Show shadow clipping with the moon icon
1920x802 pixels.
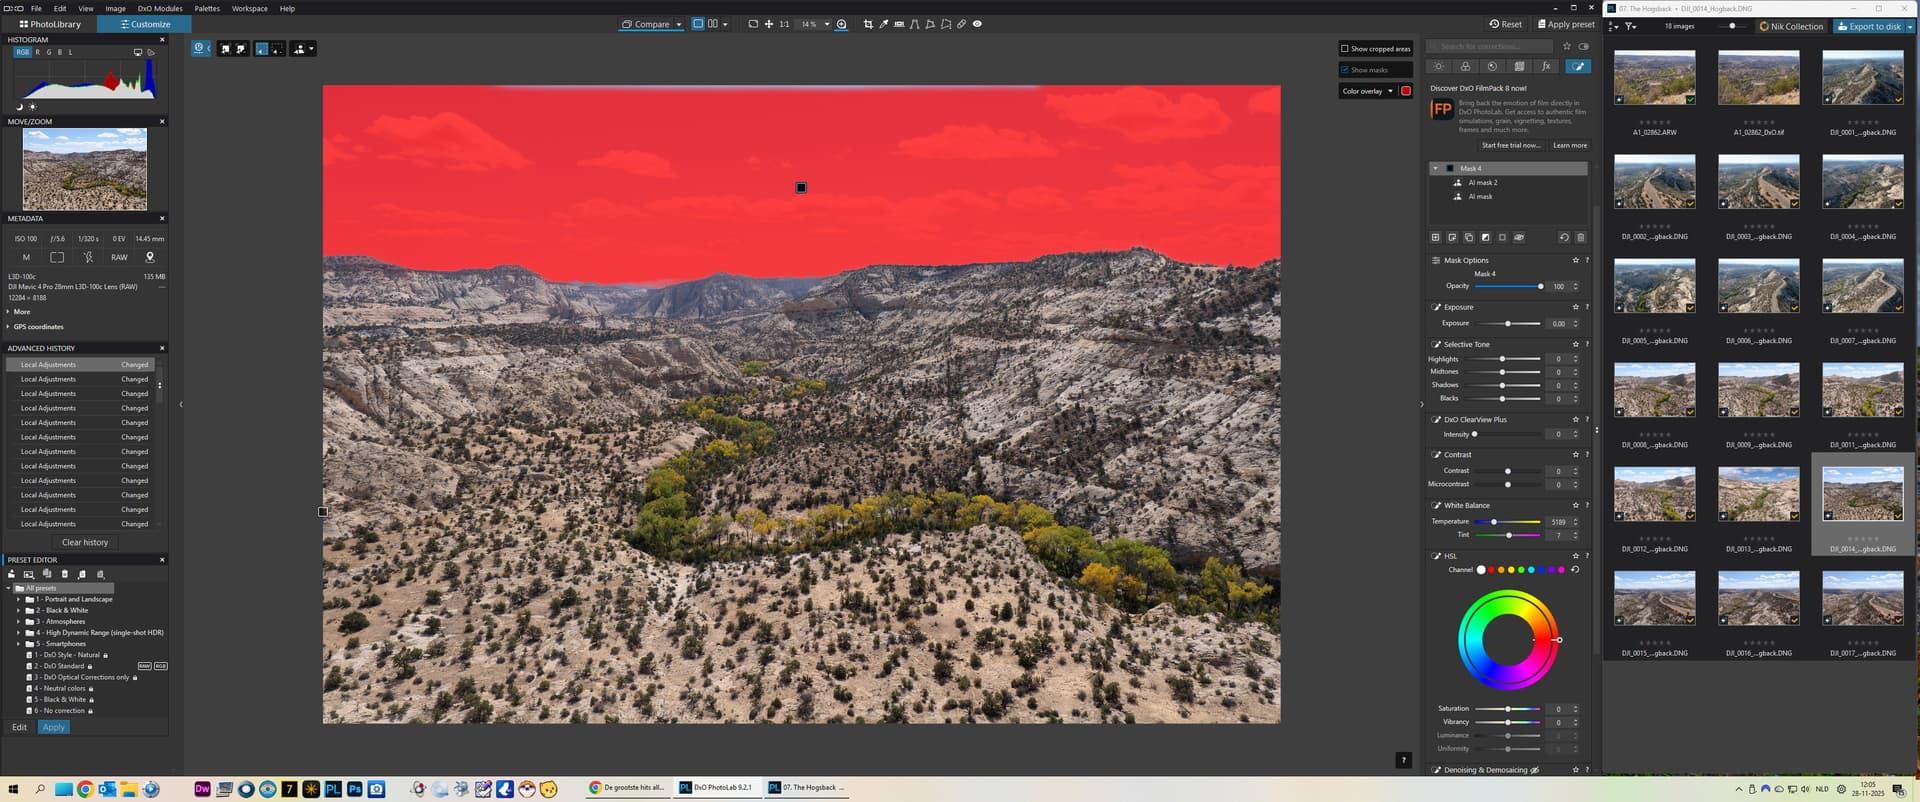tap(19, 107)
